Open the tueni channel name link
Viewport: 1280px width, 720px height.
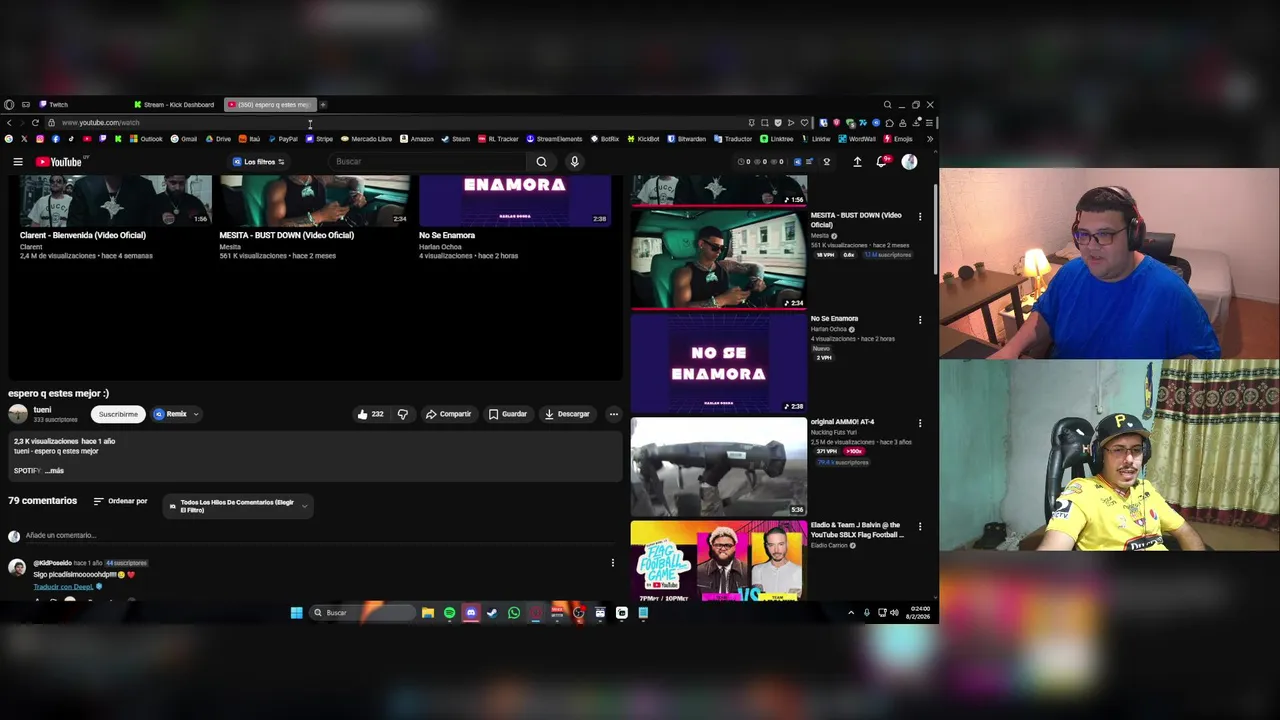tap(42, 410)
